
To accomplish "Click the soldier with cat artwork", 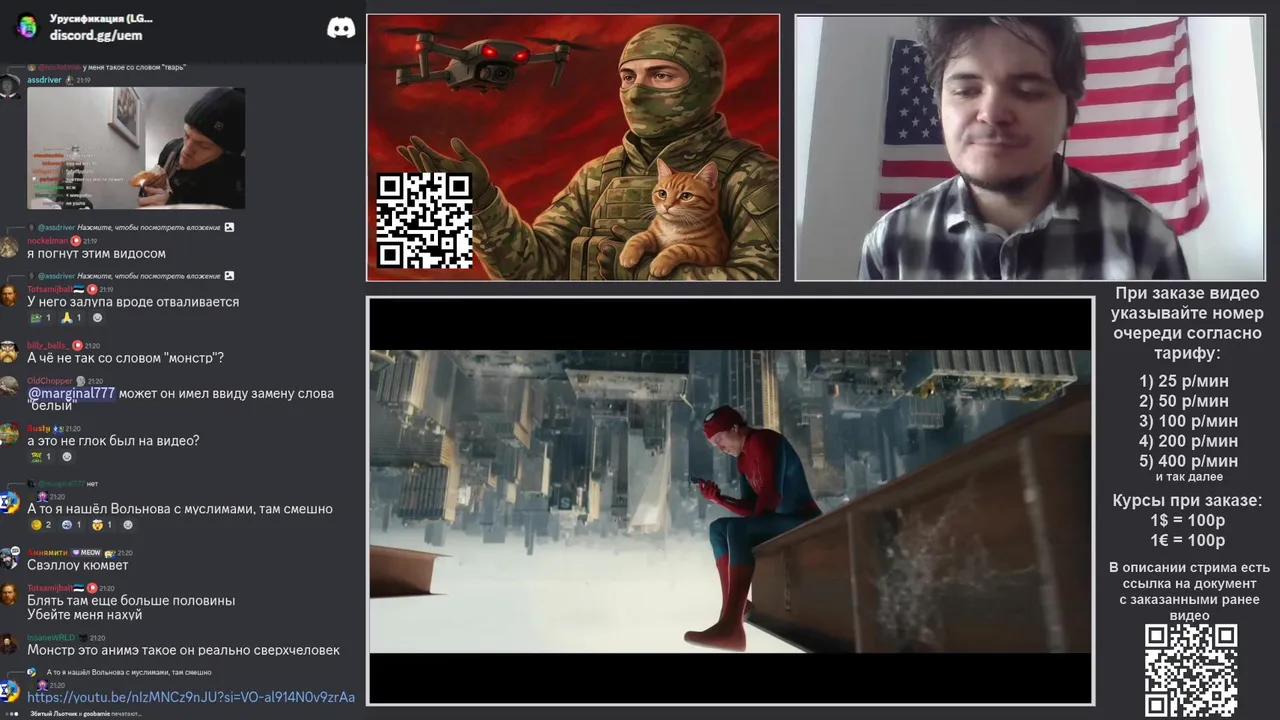I will click(x=573, y=147).
